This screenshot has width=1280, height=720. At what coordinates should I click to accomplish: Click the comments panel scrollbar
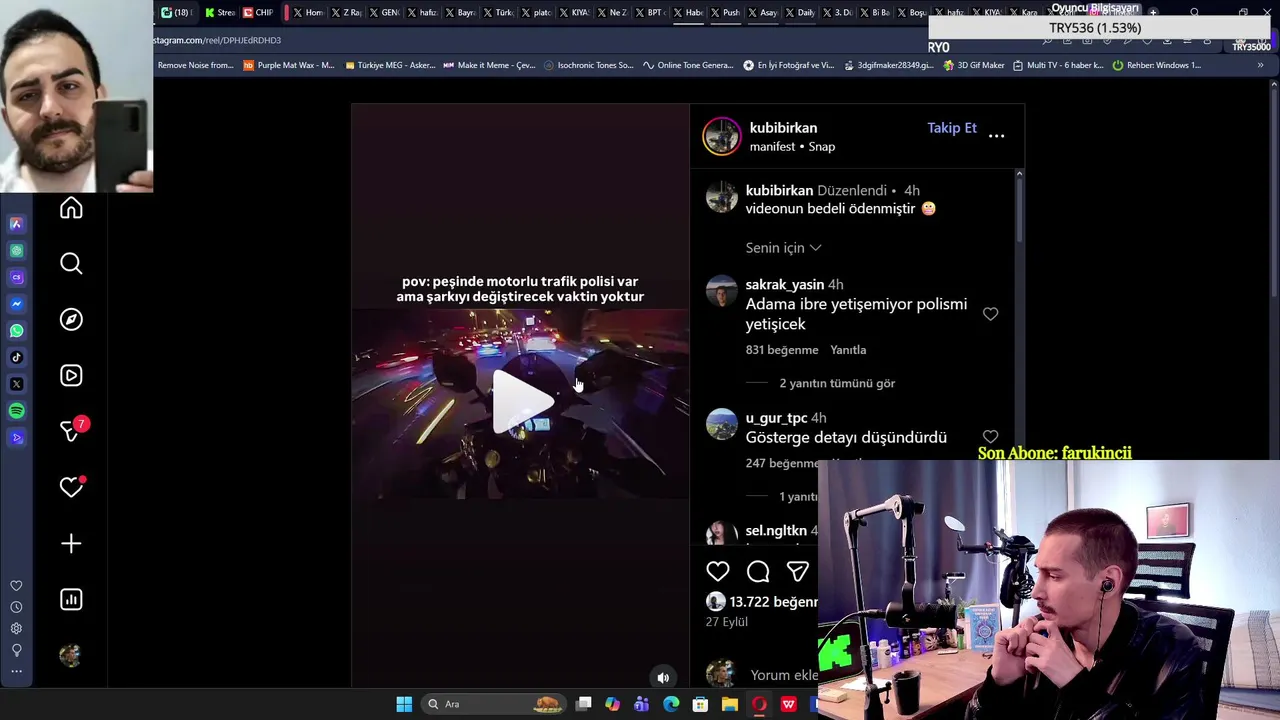tap(1019, 210)
